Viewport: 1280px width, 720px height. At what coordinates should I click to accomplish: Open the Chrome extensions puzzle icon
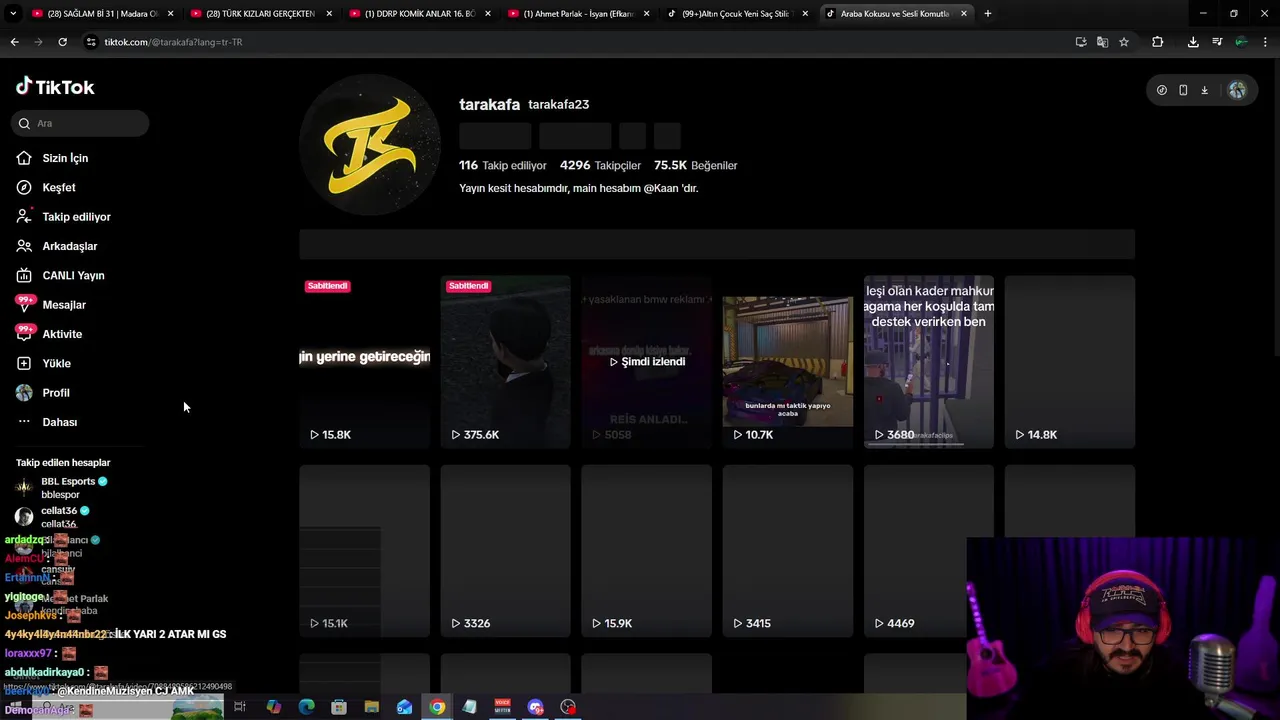(1158, 42)
